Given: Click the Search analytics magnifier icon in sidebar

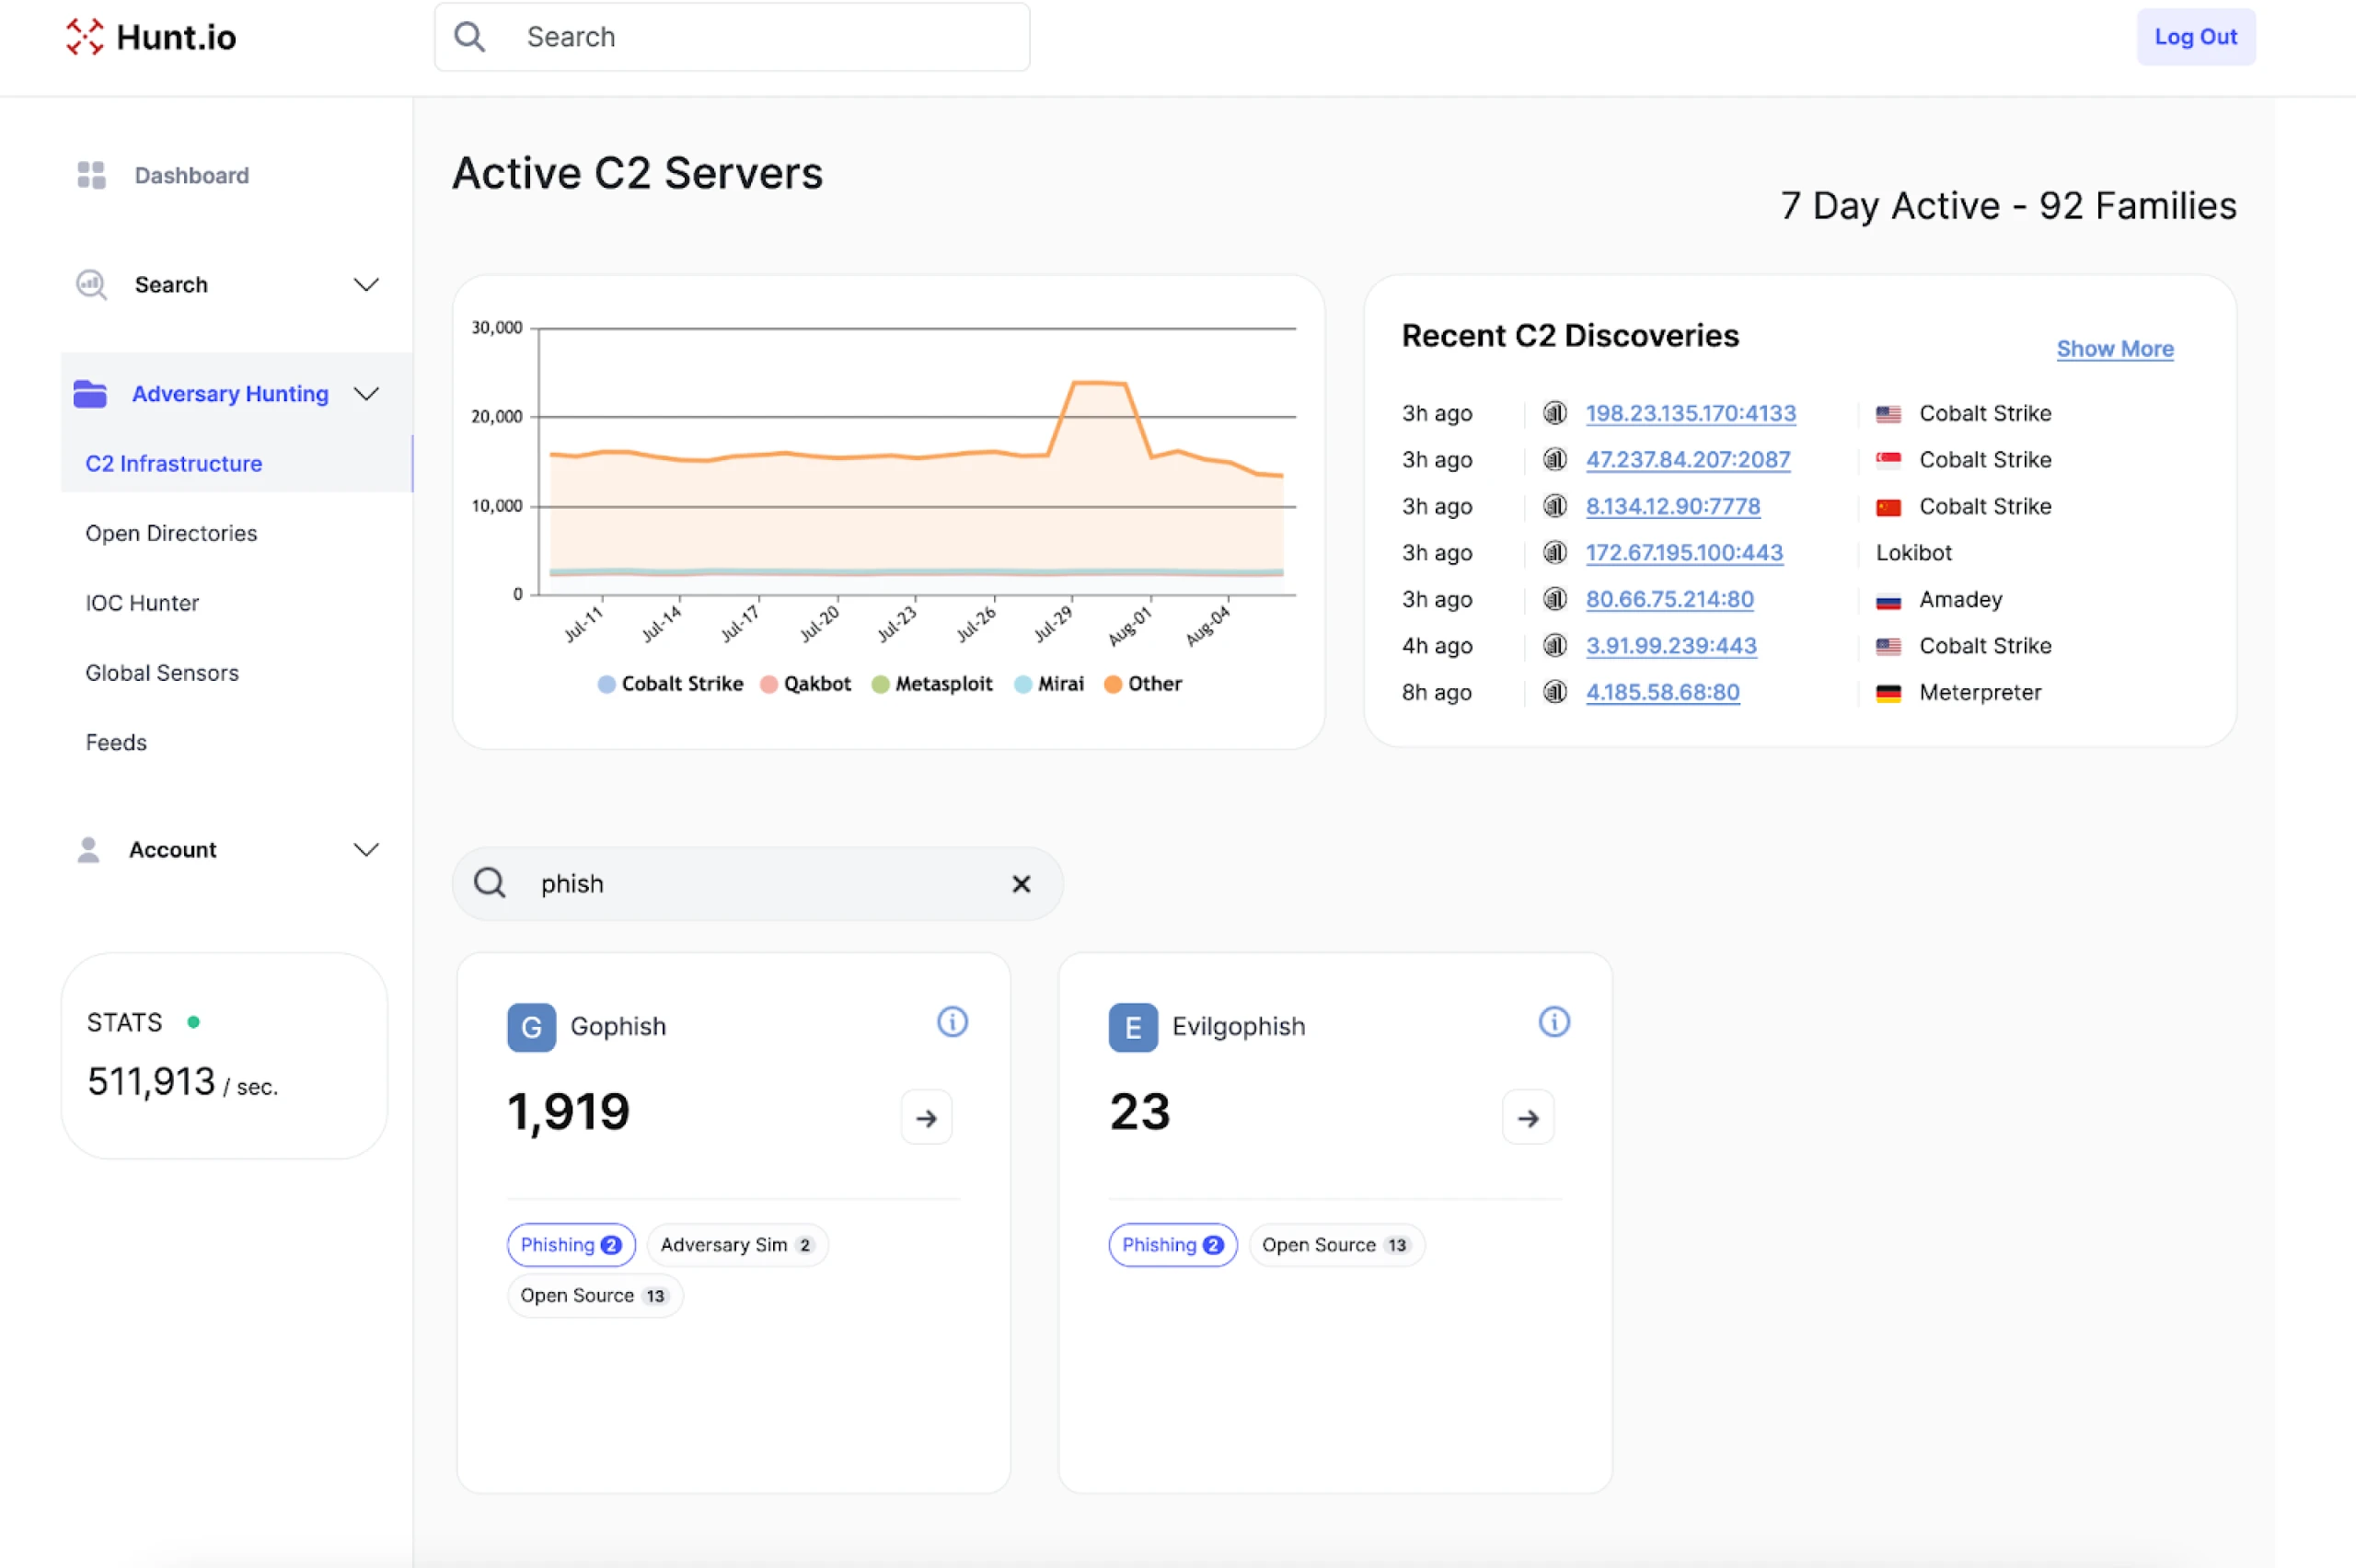Looking at the screenshot, I should tap(91, 285).
